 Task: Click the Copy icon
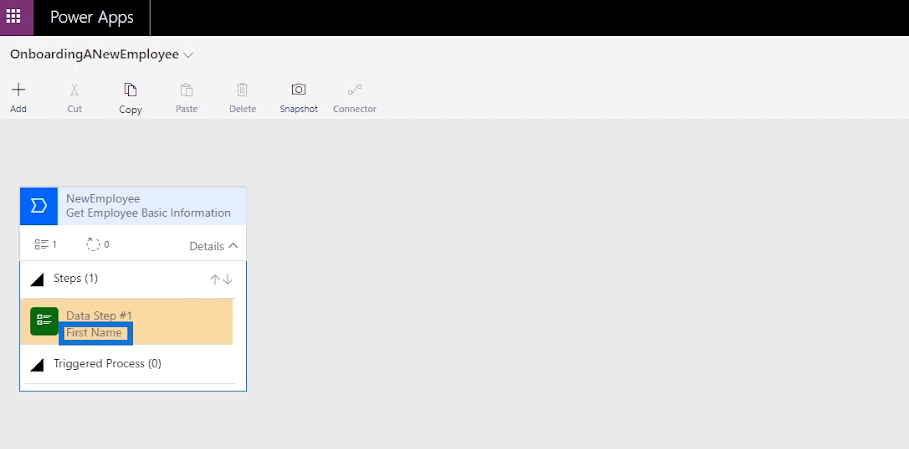tap(130, 90)
